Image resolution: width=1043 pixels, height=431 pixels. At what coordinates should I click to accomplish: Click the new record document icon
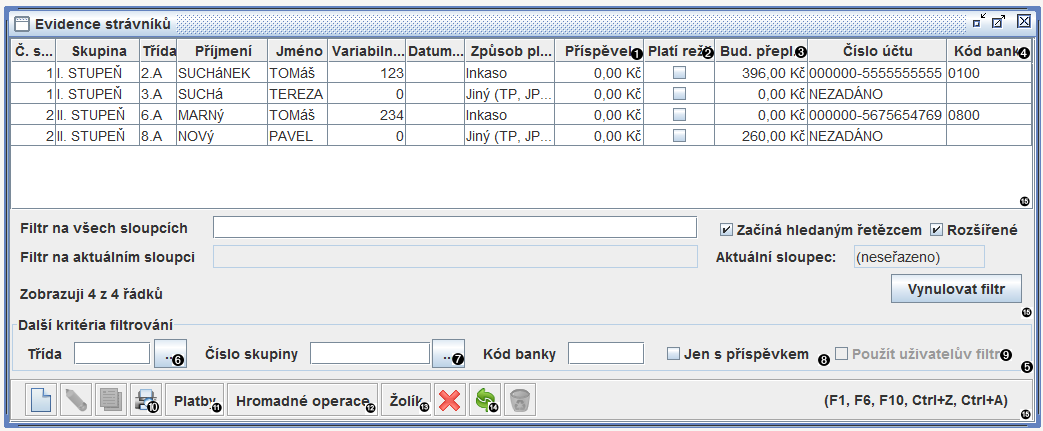pyautogui.click(x=40, y=401)
